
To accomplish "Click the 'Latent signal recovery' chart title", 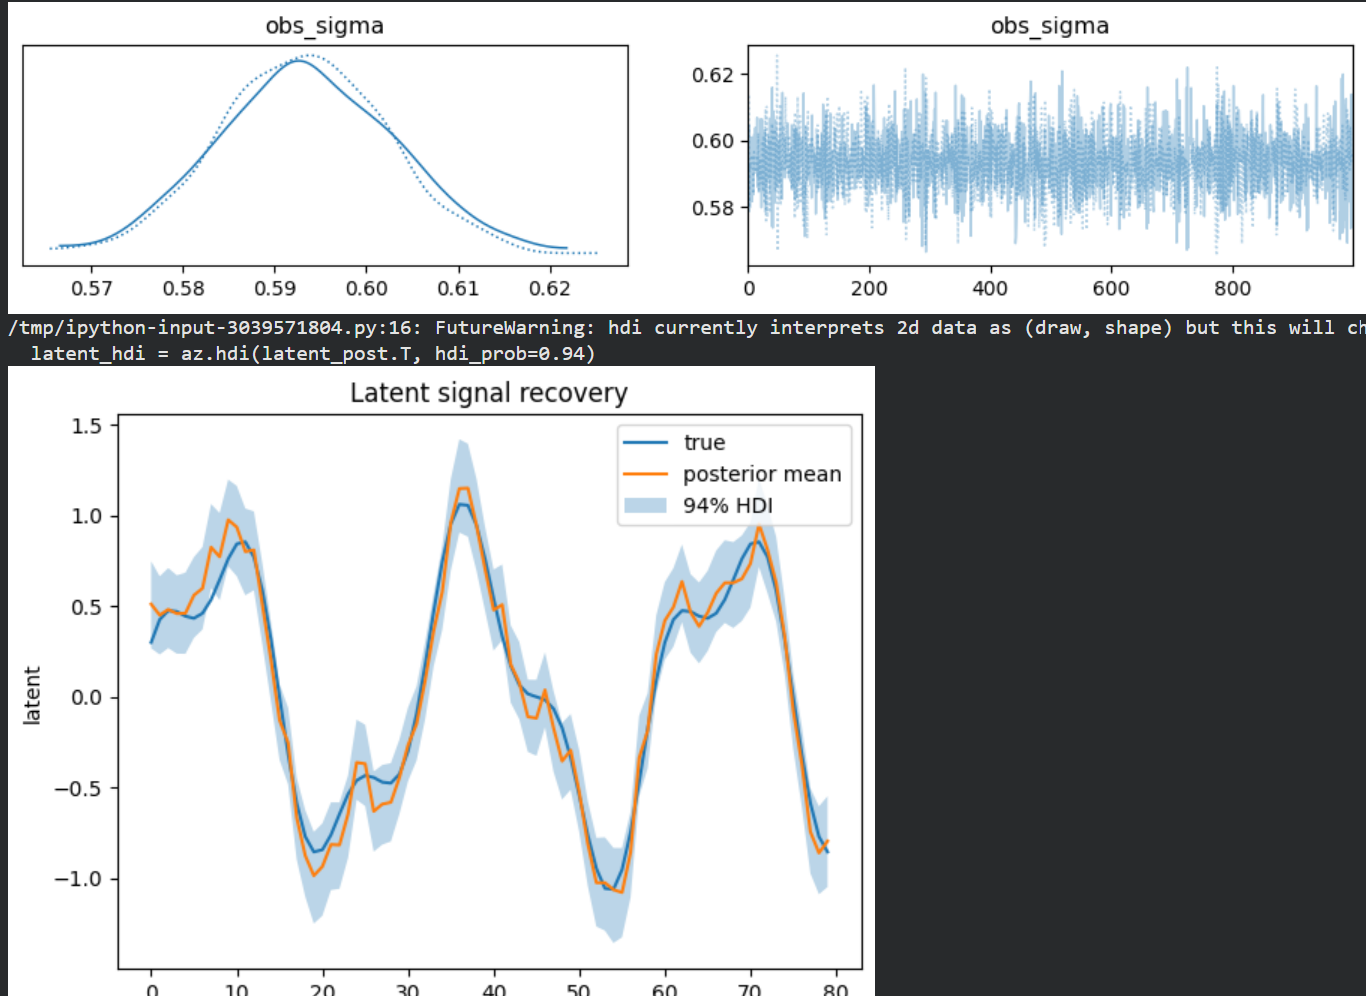I will 489,393.
